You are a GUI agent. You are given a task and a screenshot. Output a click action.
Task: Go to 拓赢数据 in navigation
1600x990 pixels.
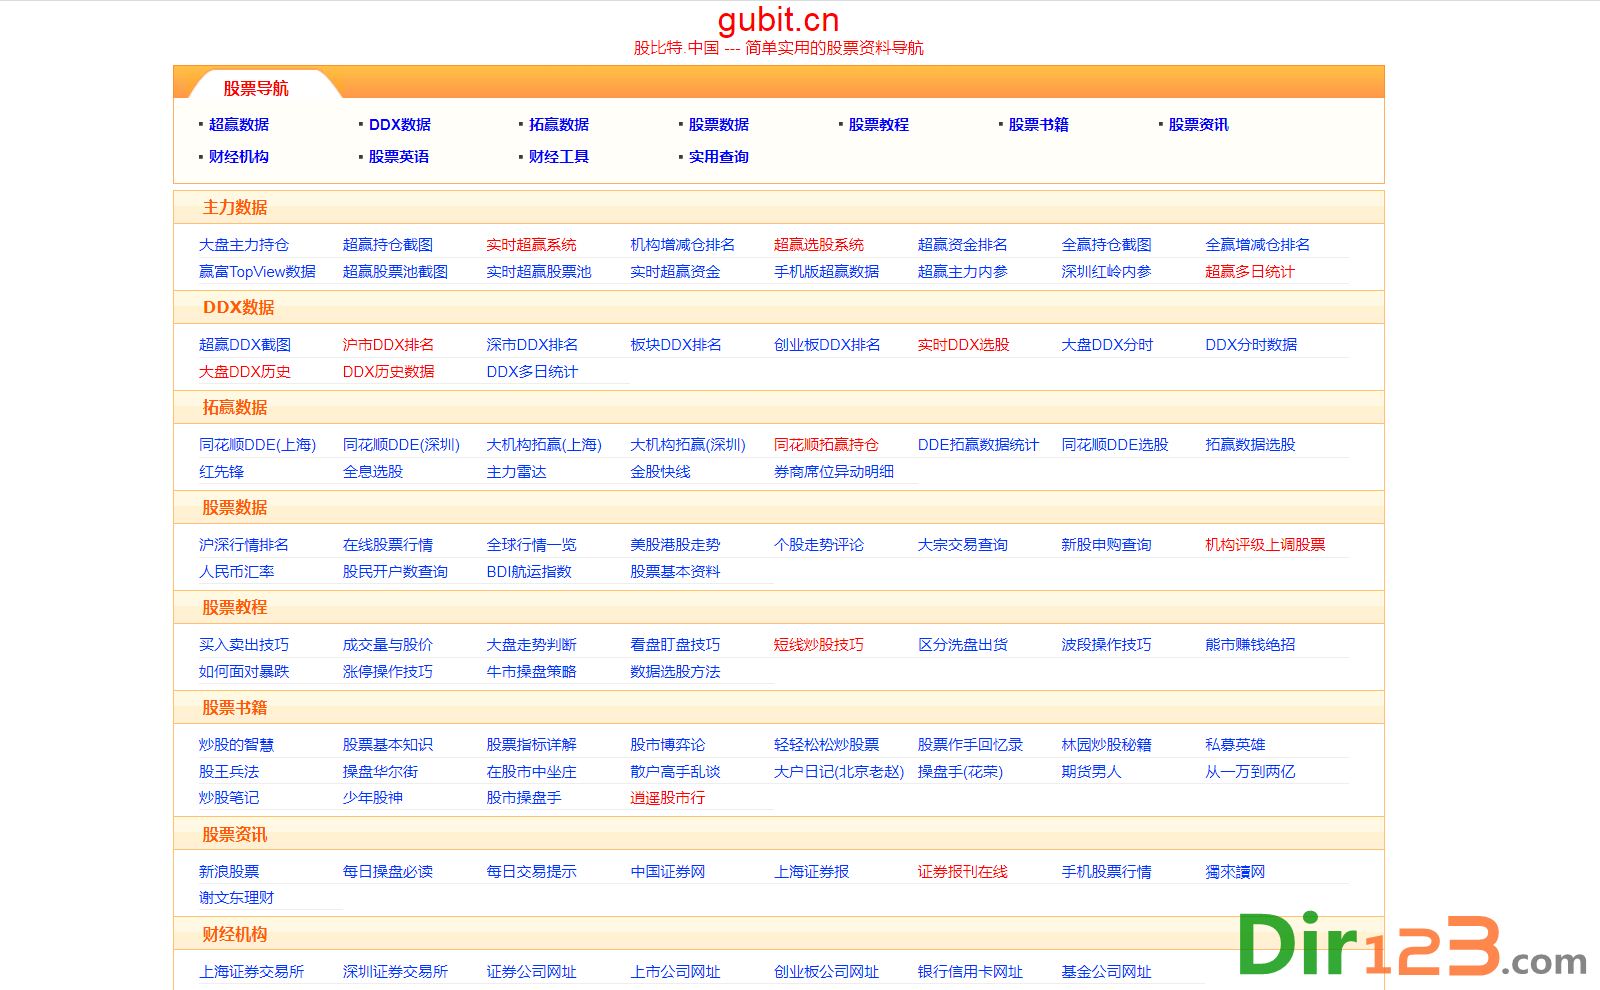(559, 125)
